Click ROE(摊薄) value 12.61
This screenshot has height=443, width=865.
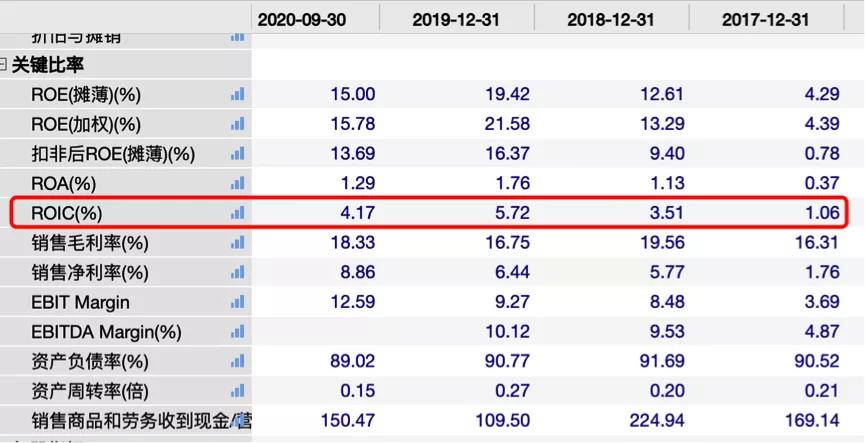tap(662, 94)
